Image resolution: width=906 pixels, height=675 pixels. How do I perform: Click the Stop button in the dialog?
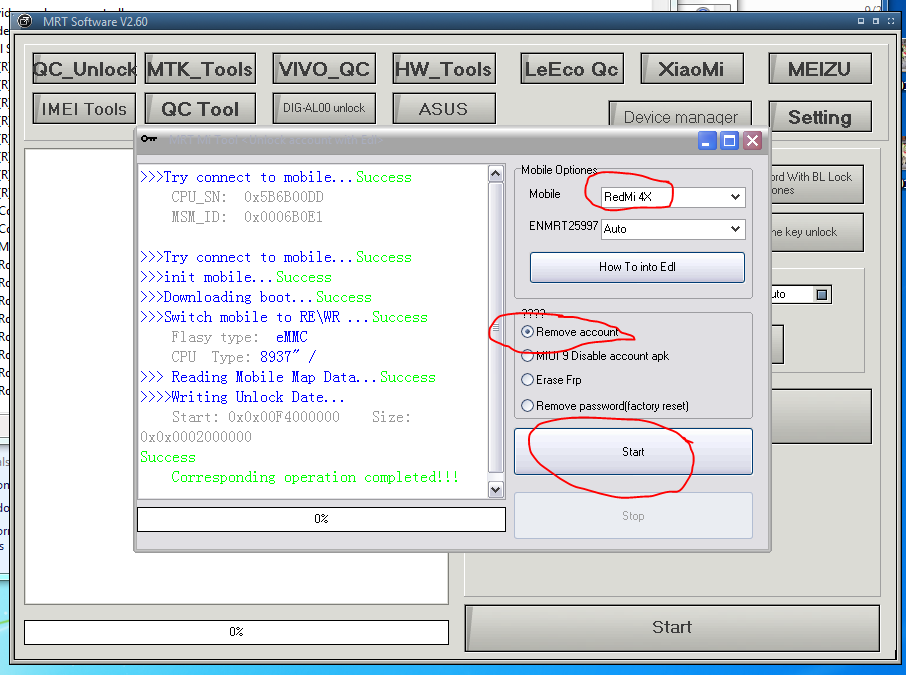633,516
